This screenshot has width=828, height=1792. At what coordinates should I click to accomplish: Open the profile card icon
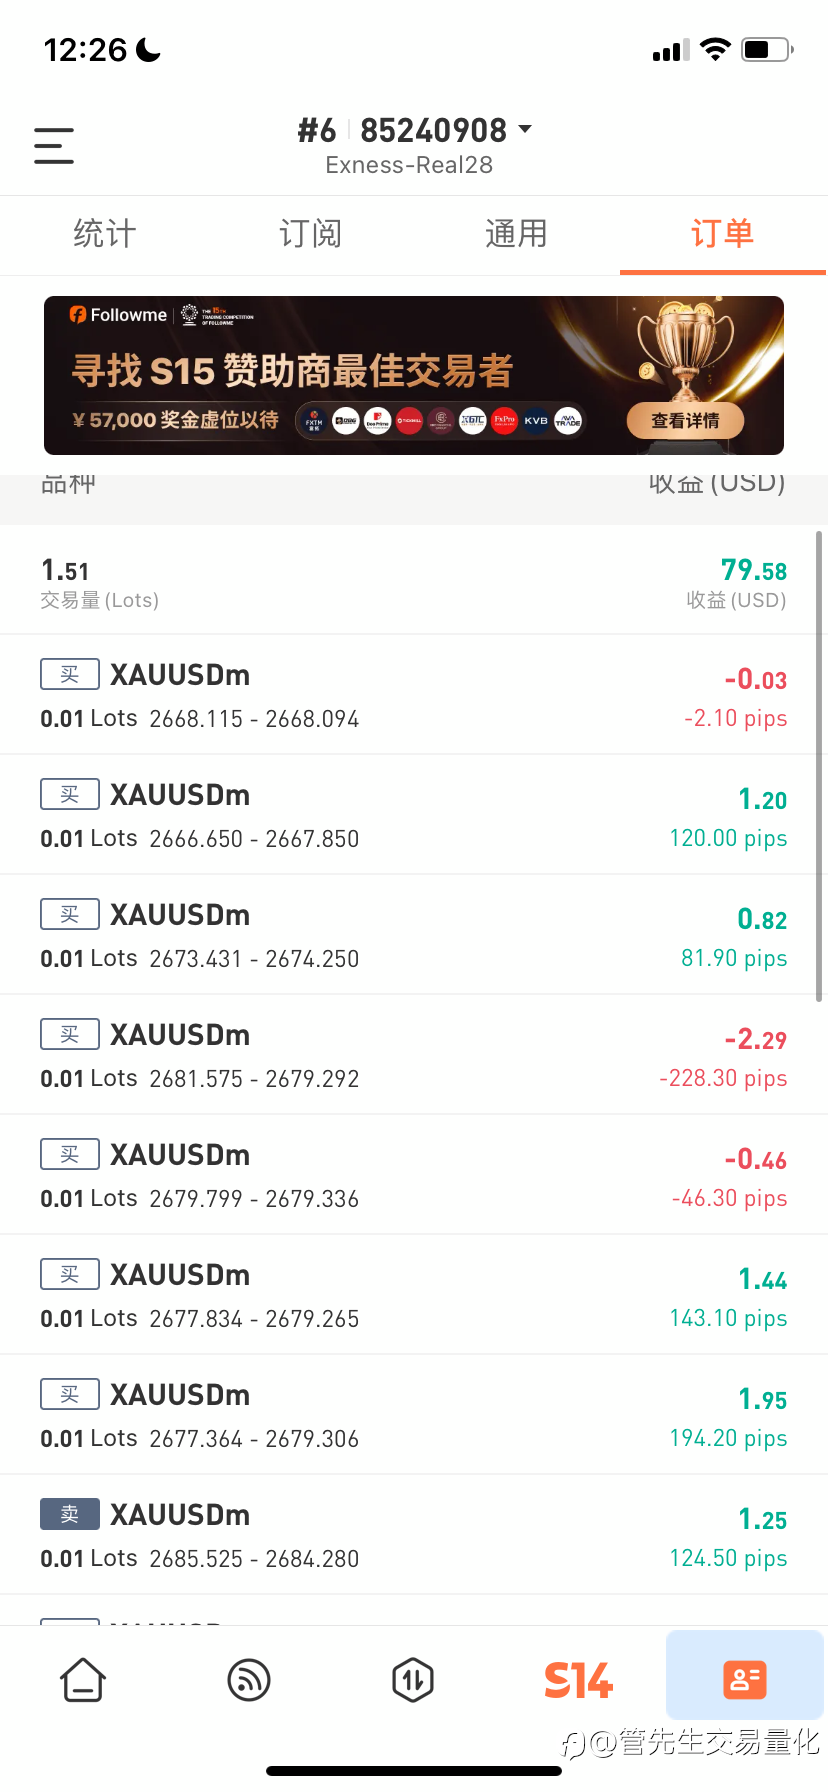tap(744, 1679)
